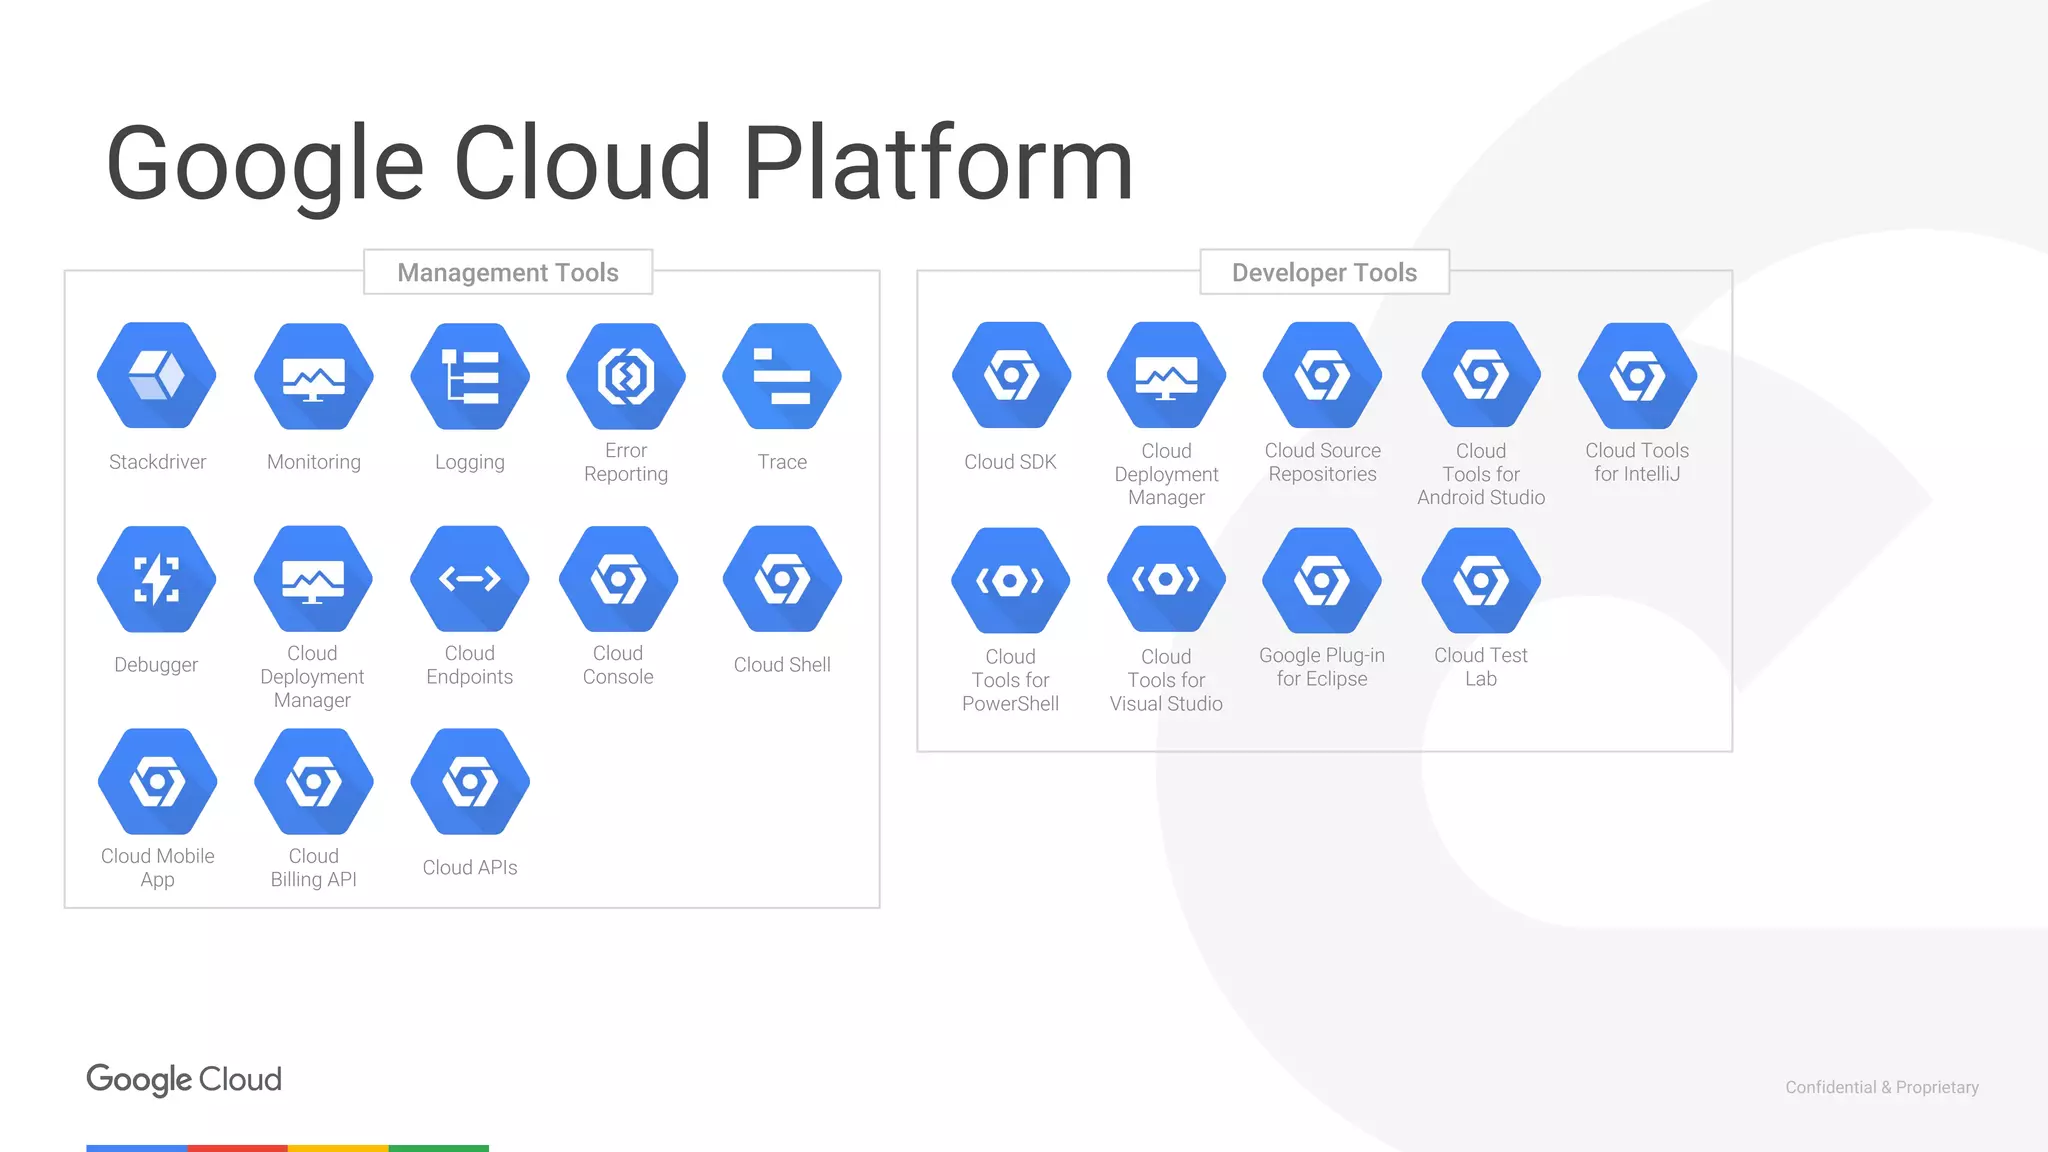Click the Trace text label
2048x1152 pixels.
click(x=782, y=462)
